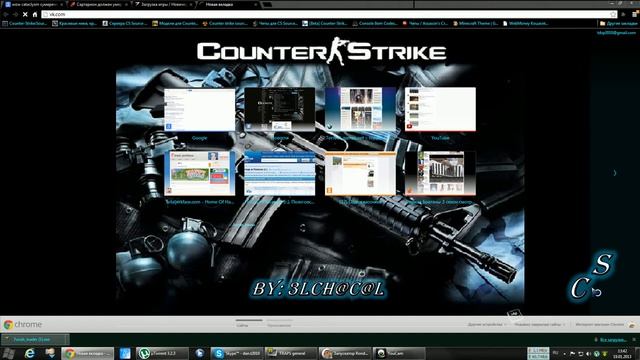640x360 pixels.
Task: Open the [Beta] Counter Strike bookmark
Action: [325, 24]
